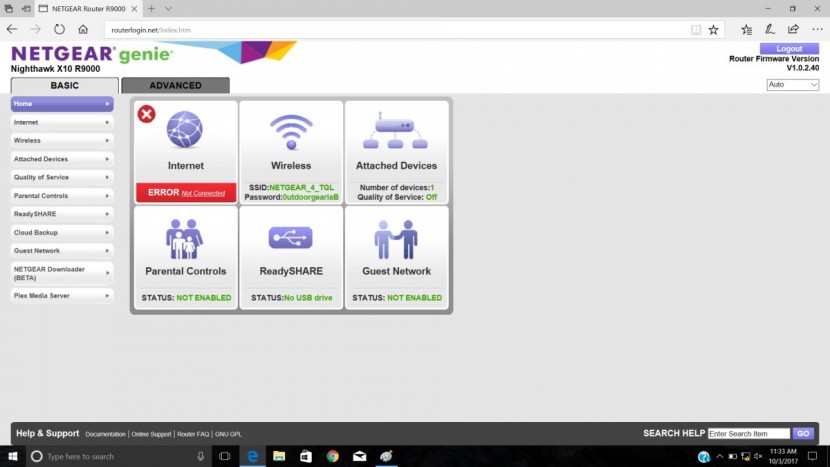
Task: Open the GNU GPL link
Action: [228, 434]
